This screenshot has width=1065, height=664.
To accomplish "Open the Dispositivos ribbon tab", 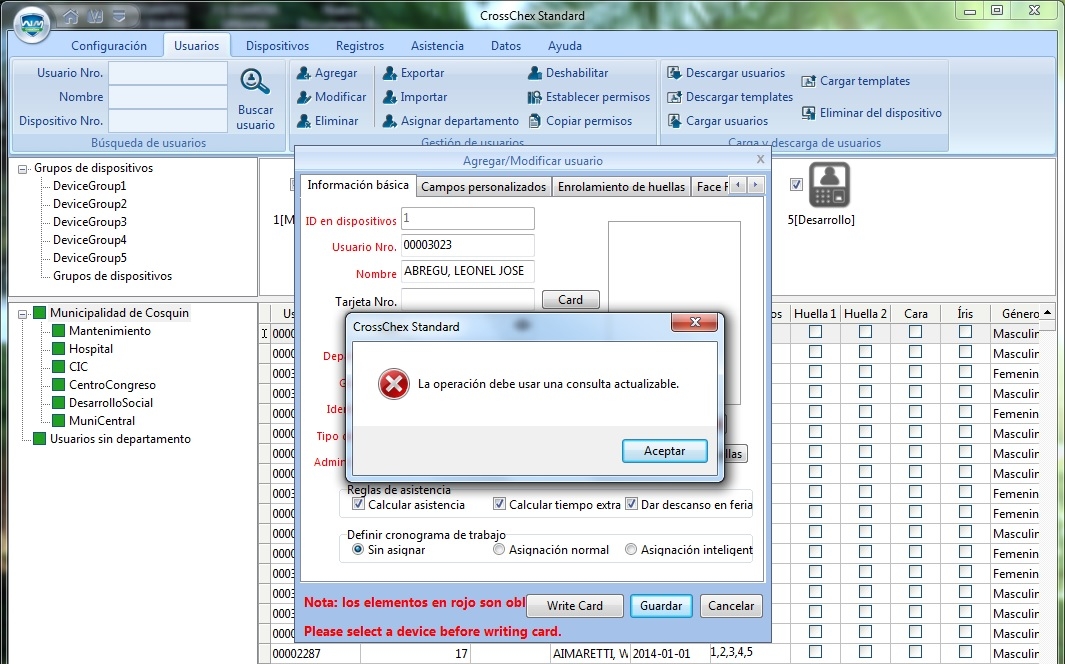I will (277, 45).
